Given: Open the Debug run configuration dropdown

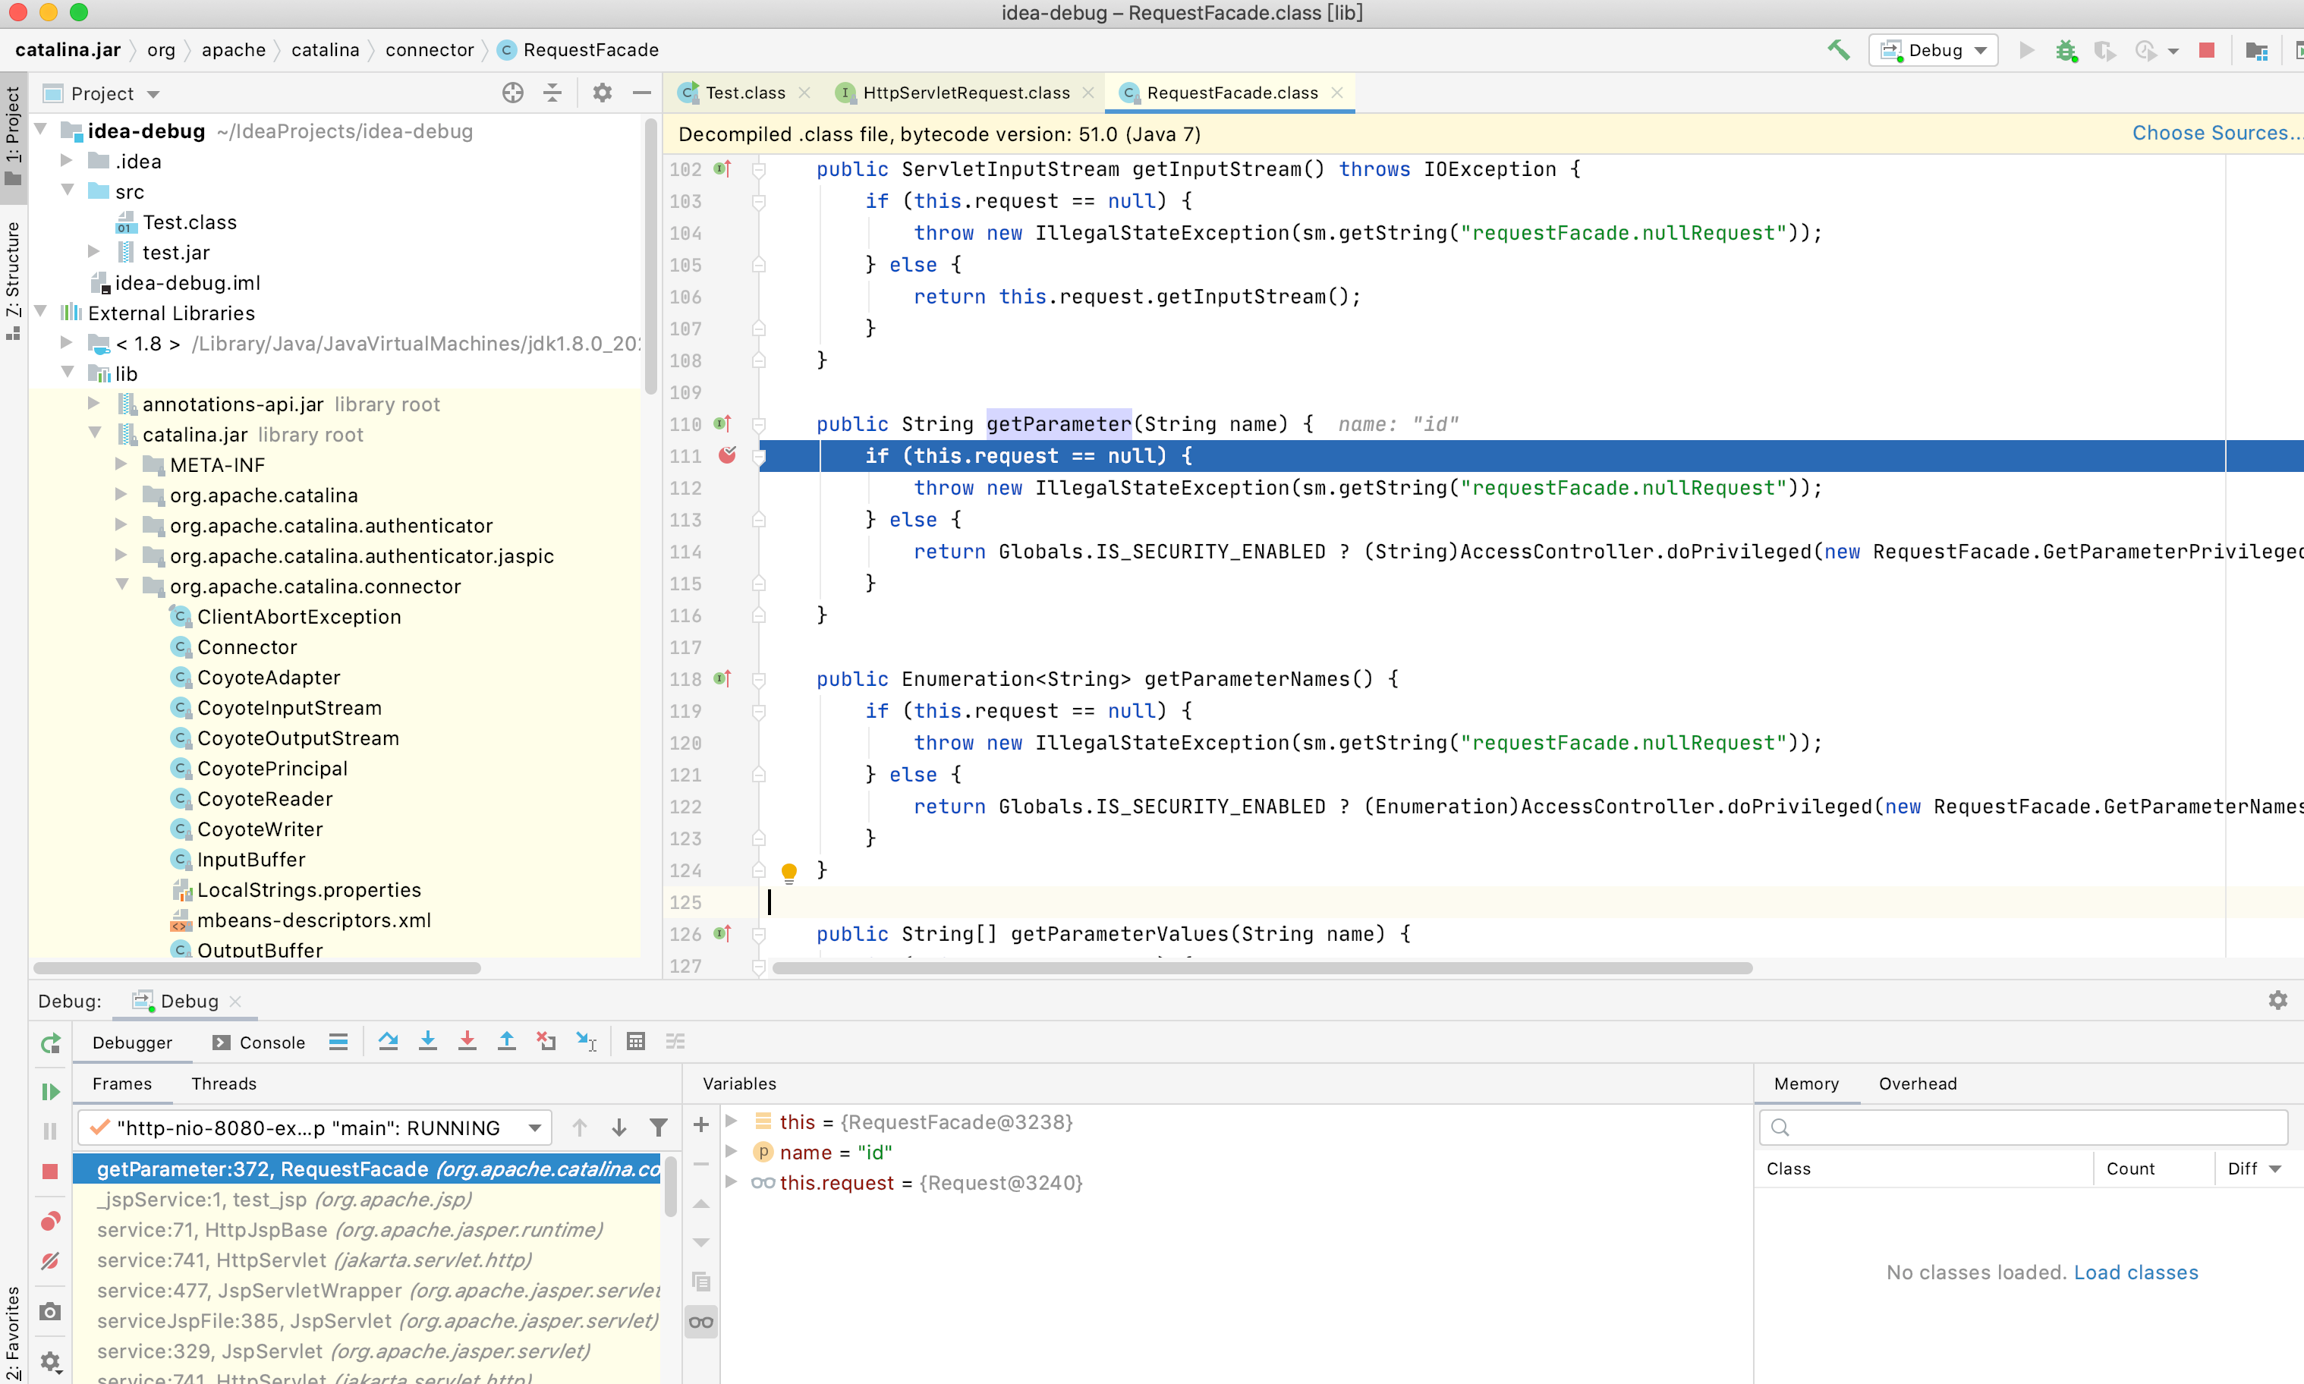Looking at the screenshot, I should coord(1933,50).
